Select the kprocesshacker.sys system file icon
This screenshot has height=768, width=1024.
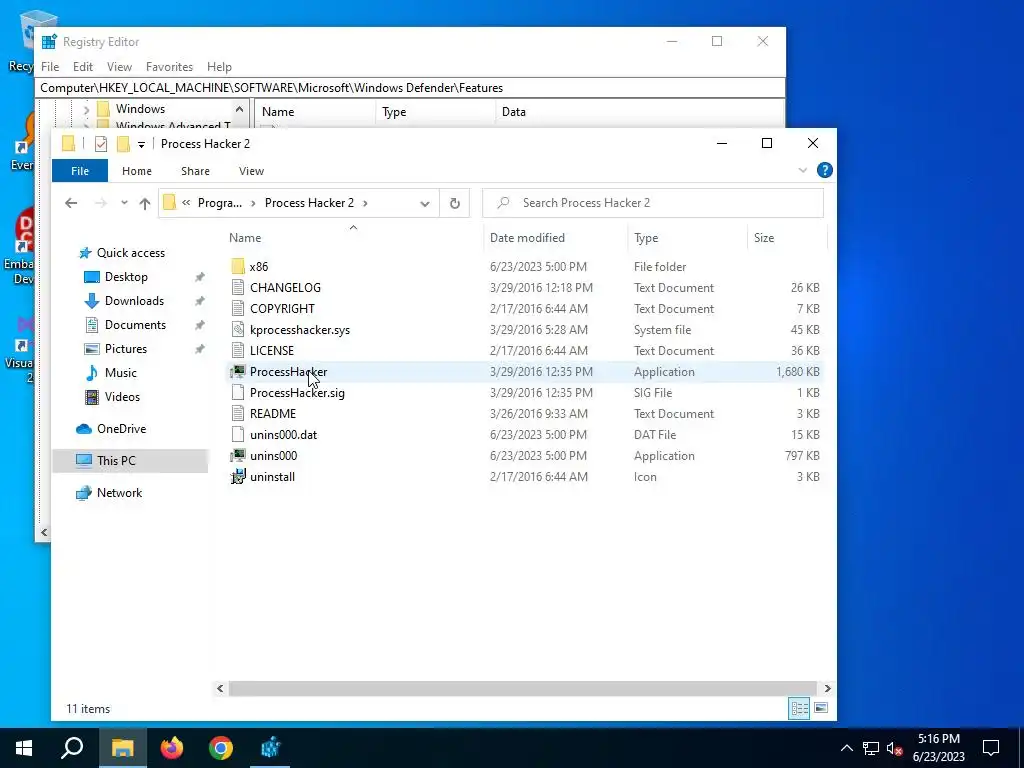pos(238,330)
